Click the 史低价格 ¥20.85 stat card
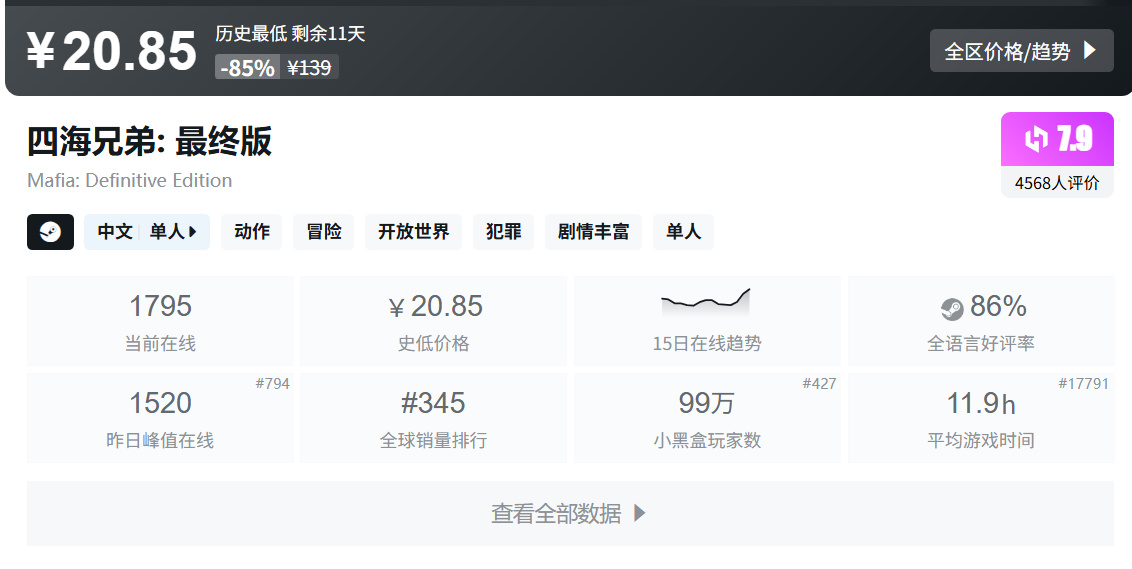The width and height of the screenshot is (1132, 569). (x=433, y=321)
